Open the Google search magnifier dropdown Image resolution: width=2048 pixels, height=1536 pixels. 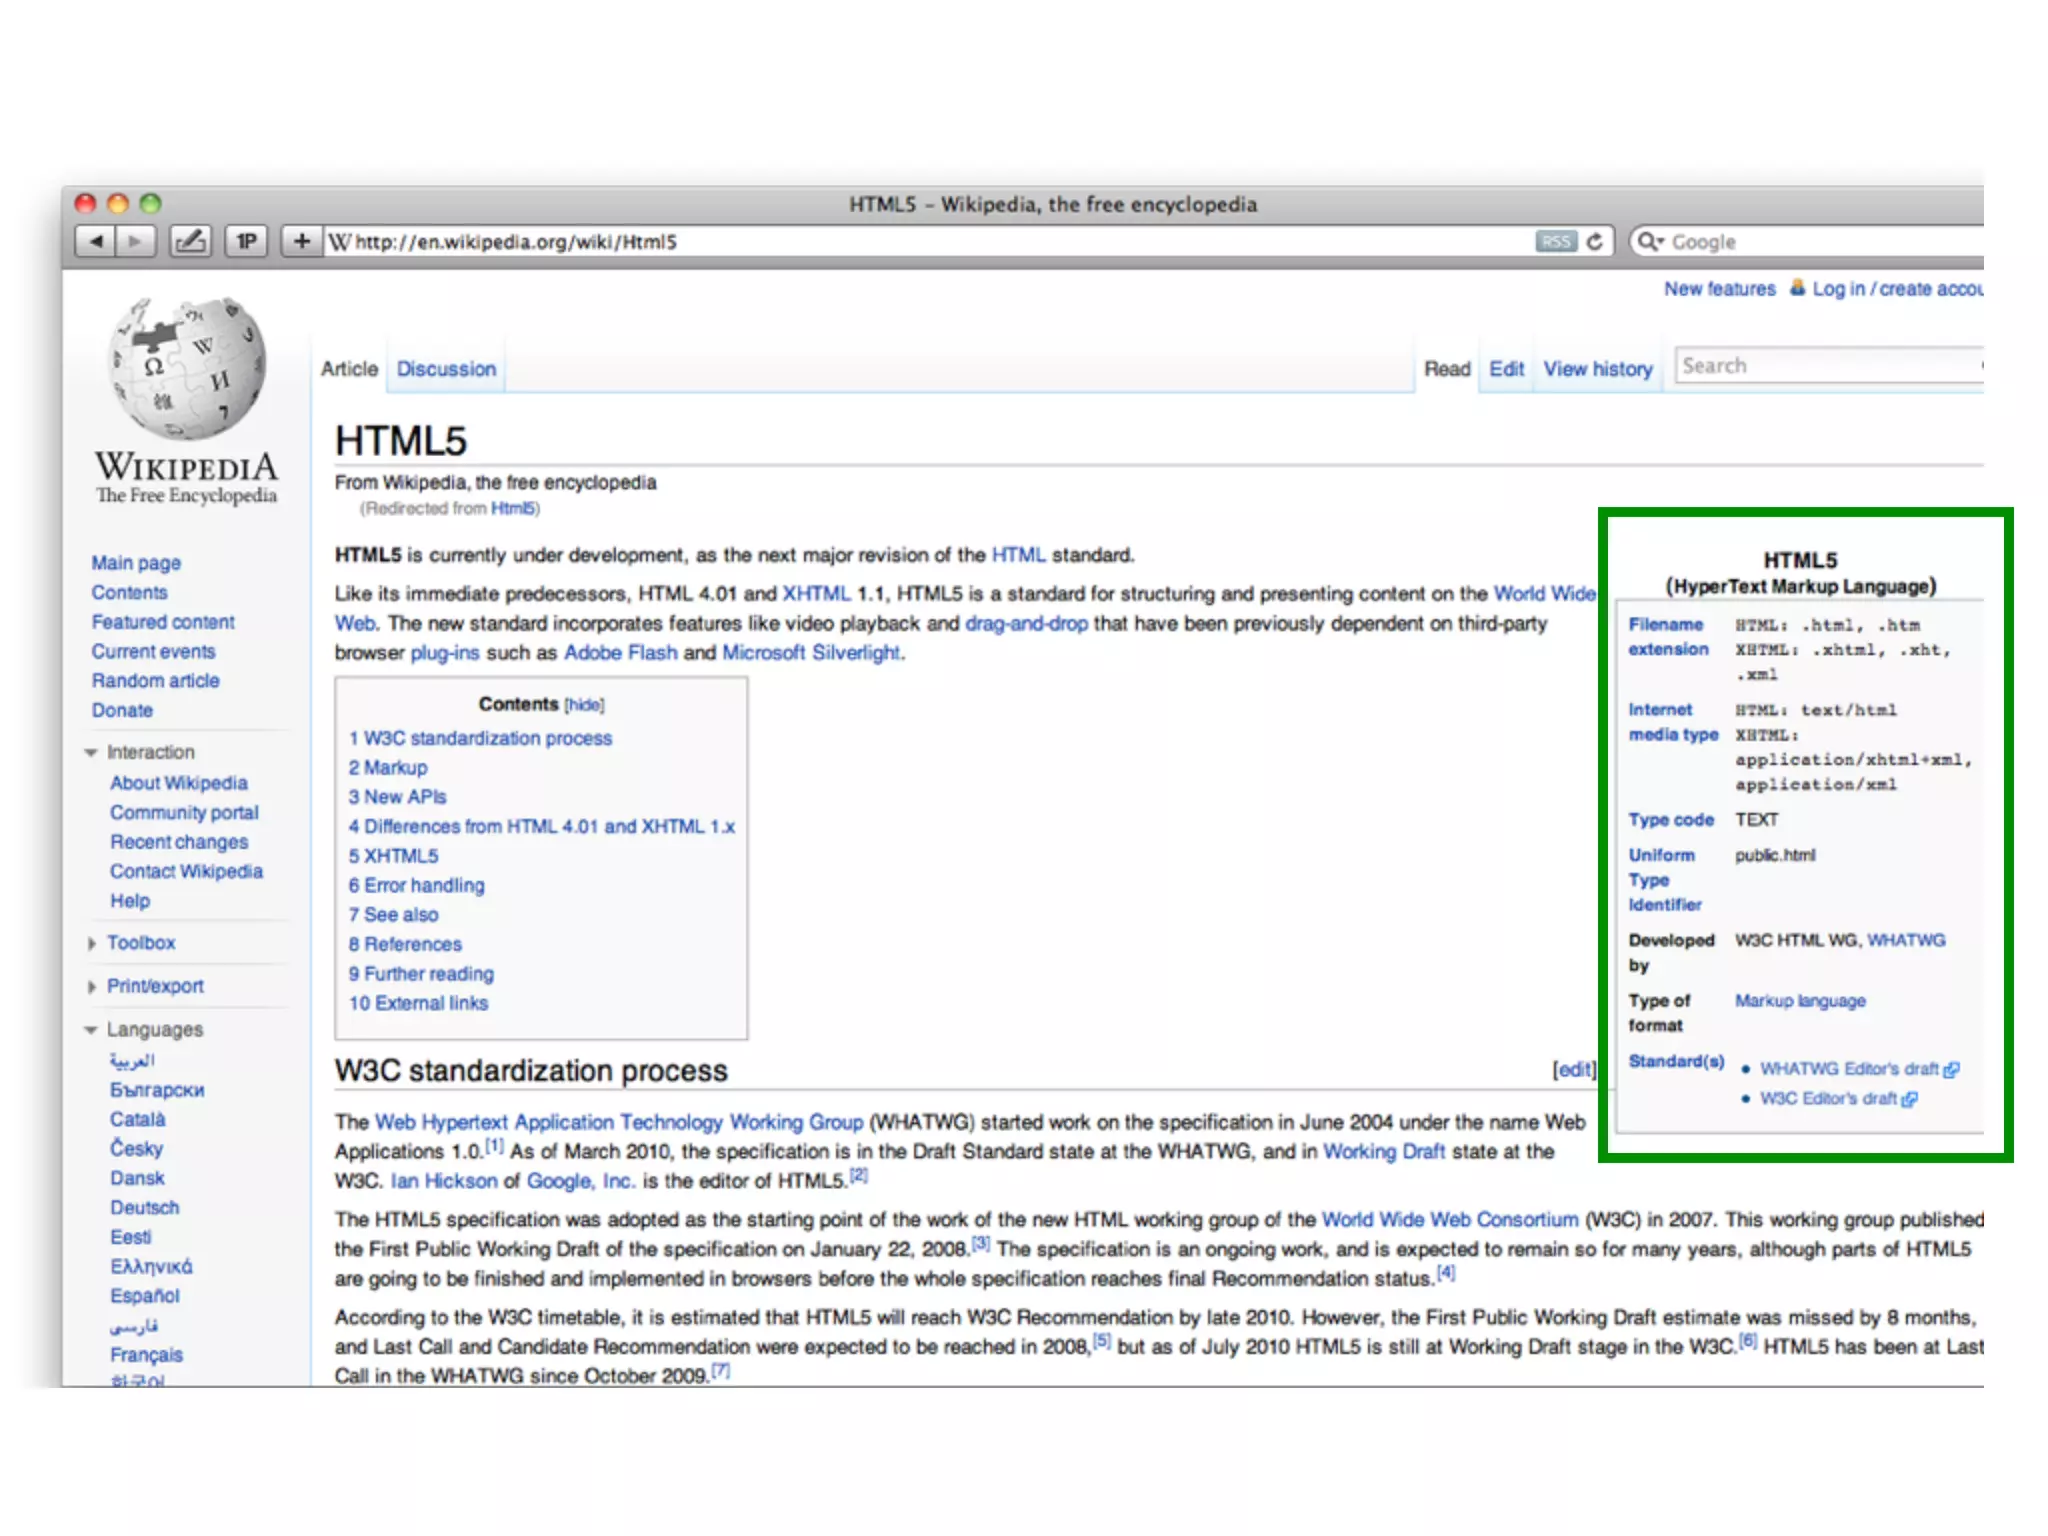(1649, 241)
